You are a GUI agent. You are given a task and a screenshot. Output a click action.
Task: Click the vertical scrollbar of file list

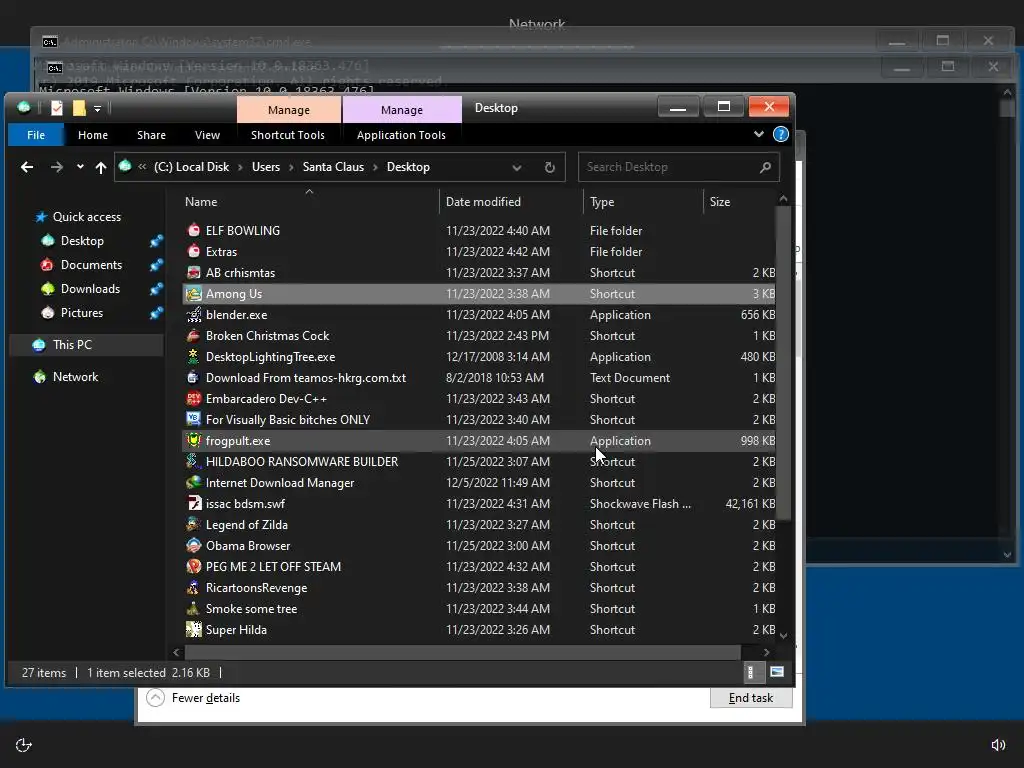point(784,364)
